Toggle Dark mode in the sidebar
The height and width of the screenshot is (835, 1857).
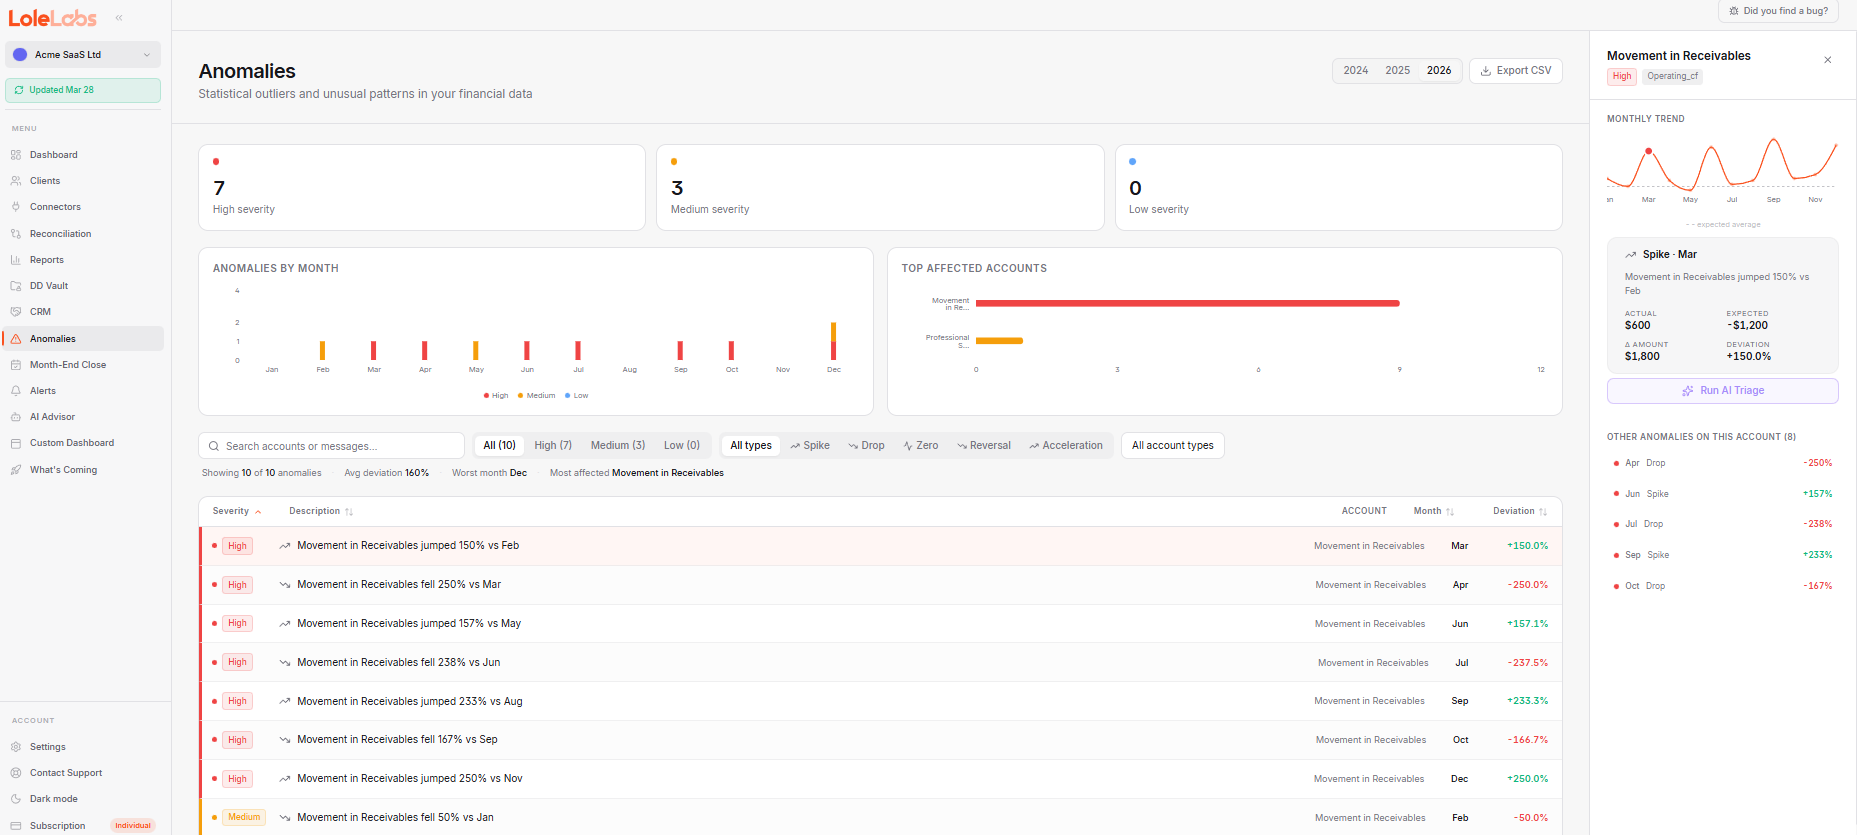click(x=53, y=799)
